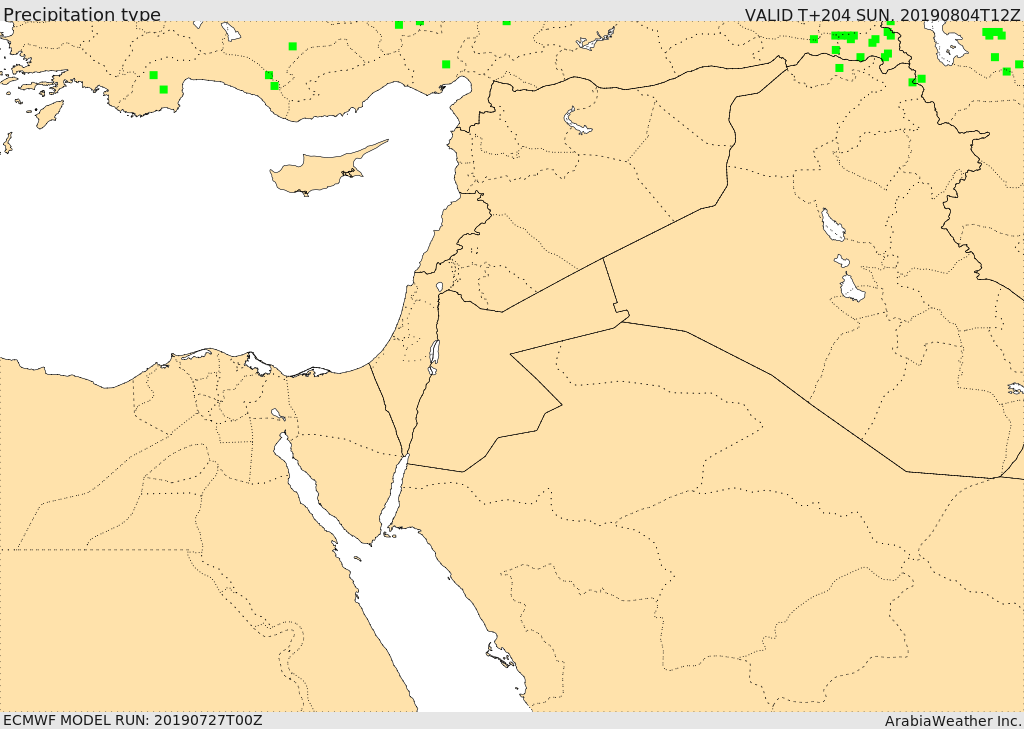Click the green precipitation square near Iskenderun
This screenshot has height=729, width=1024.
[446, 64]
